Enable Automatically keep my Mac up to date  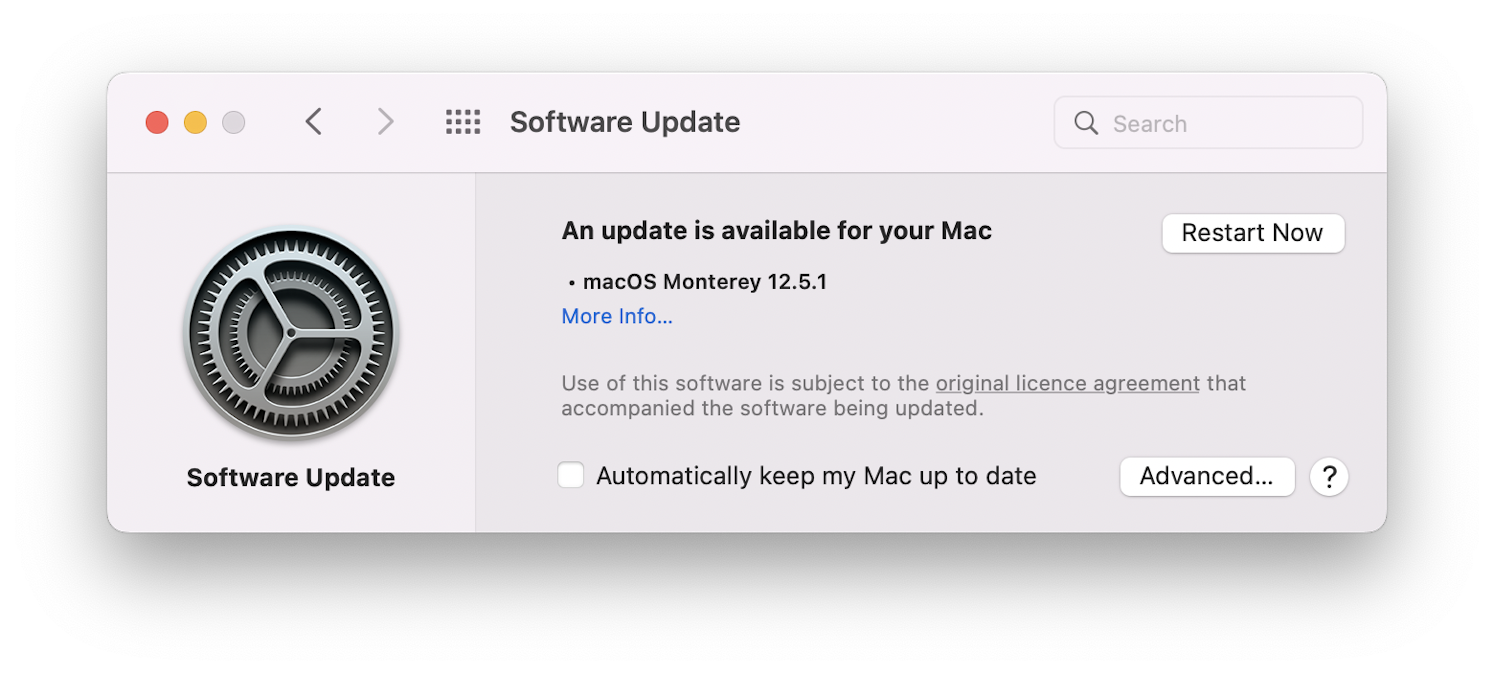click(x=570, y=475)
